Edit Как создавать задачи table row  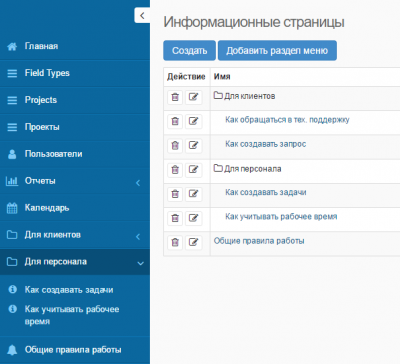194,194
